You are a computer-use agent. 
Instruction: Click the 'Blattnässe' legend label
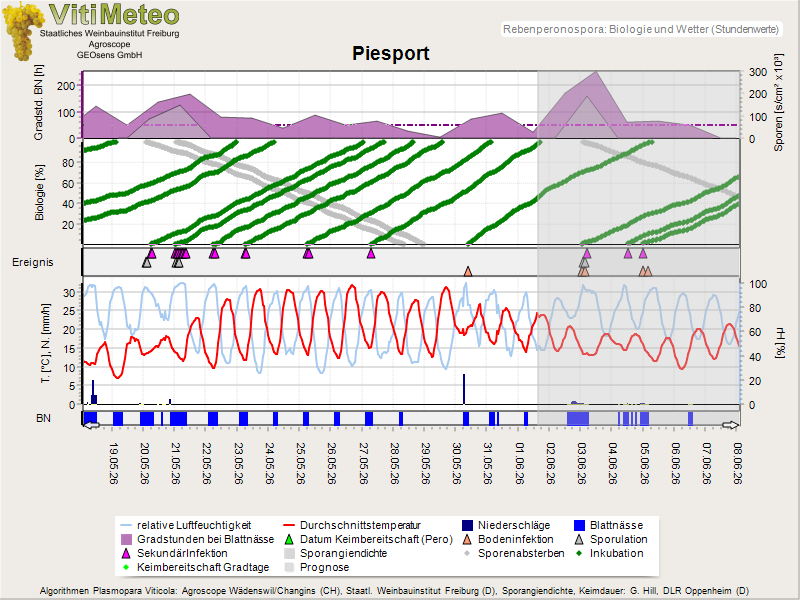tap(616, 525)
